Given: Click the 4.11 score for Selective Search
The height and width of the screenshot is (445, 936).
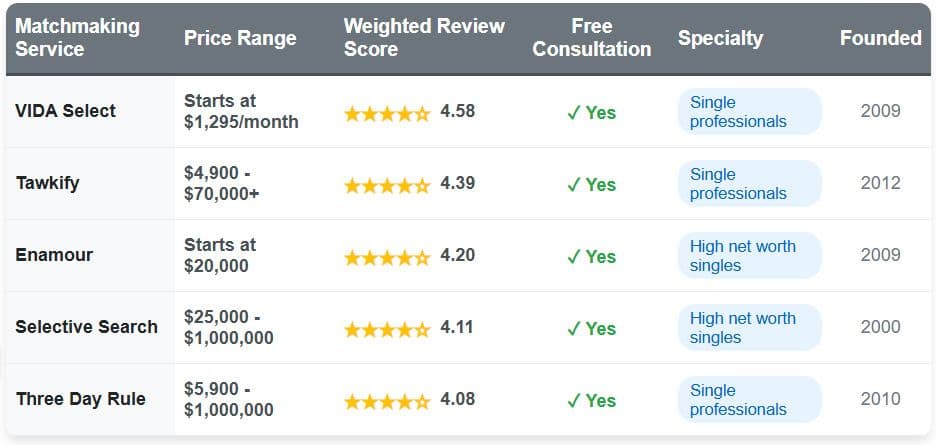Looking at the screenshot, I should [x=457, y=327].
